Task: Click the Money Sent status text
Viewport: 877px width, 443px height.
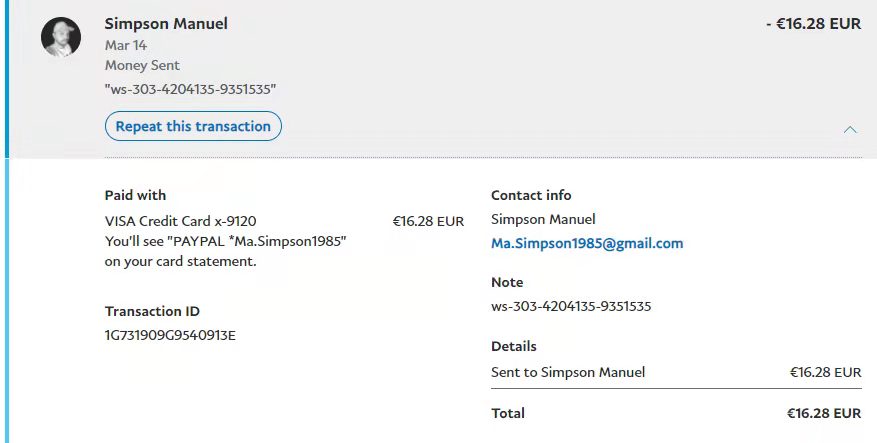Action: (x=140, y=65)
